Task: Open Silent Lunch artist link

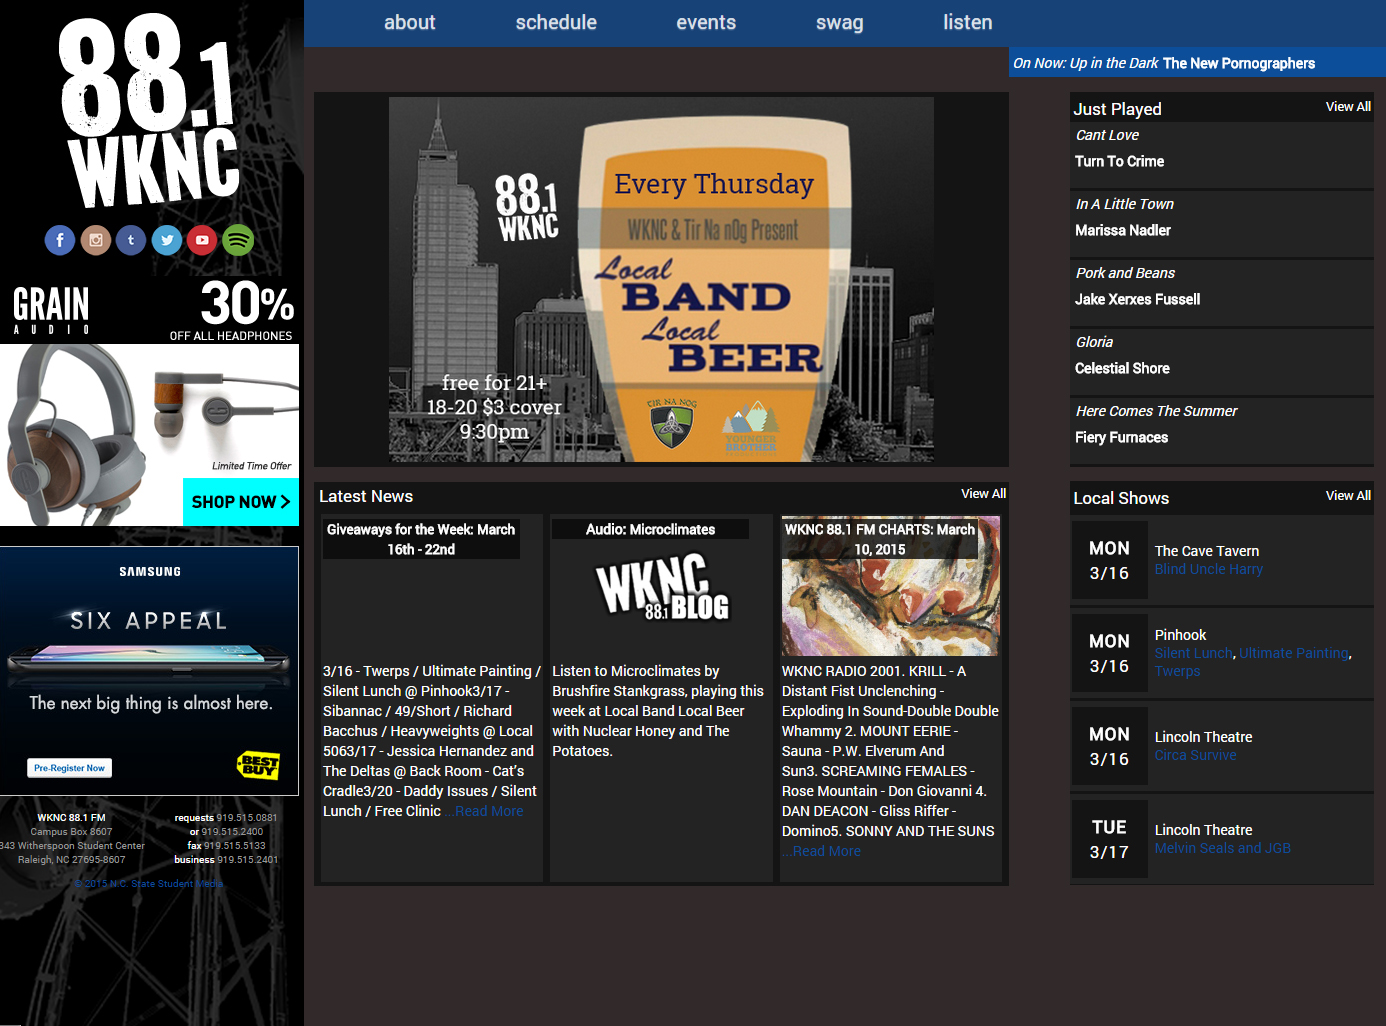Action: pyautogui.click(x=1194, y=653)
